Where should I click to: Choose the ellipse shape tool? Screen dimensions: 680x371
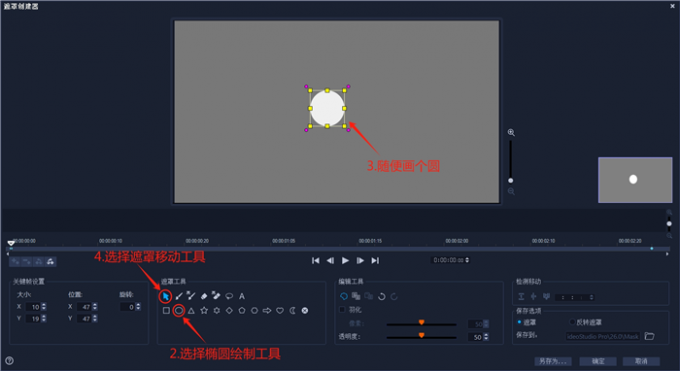pos(179,310)
